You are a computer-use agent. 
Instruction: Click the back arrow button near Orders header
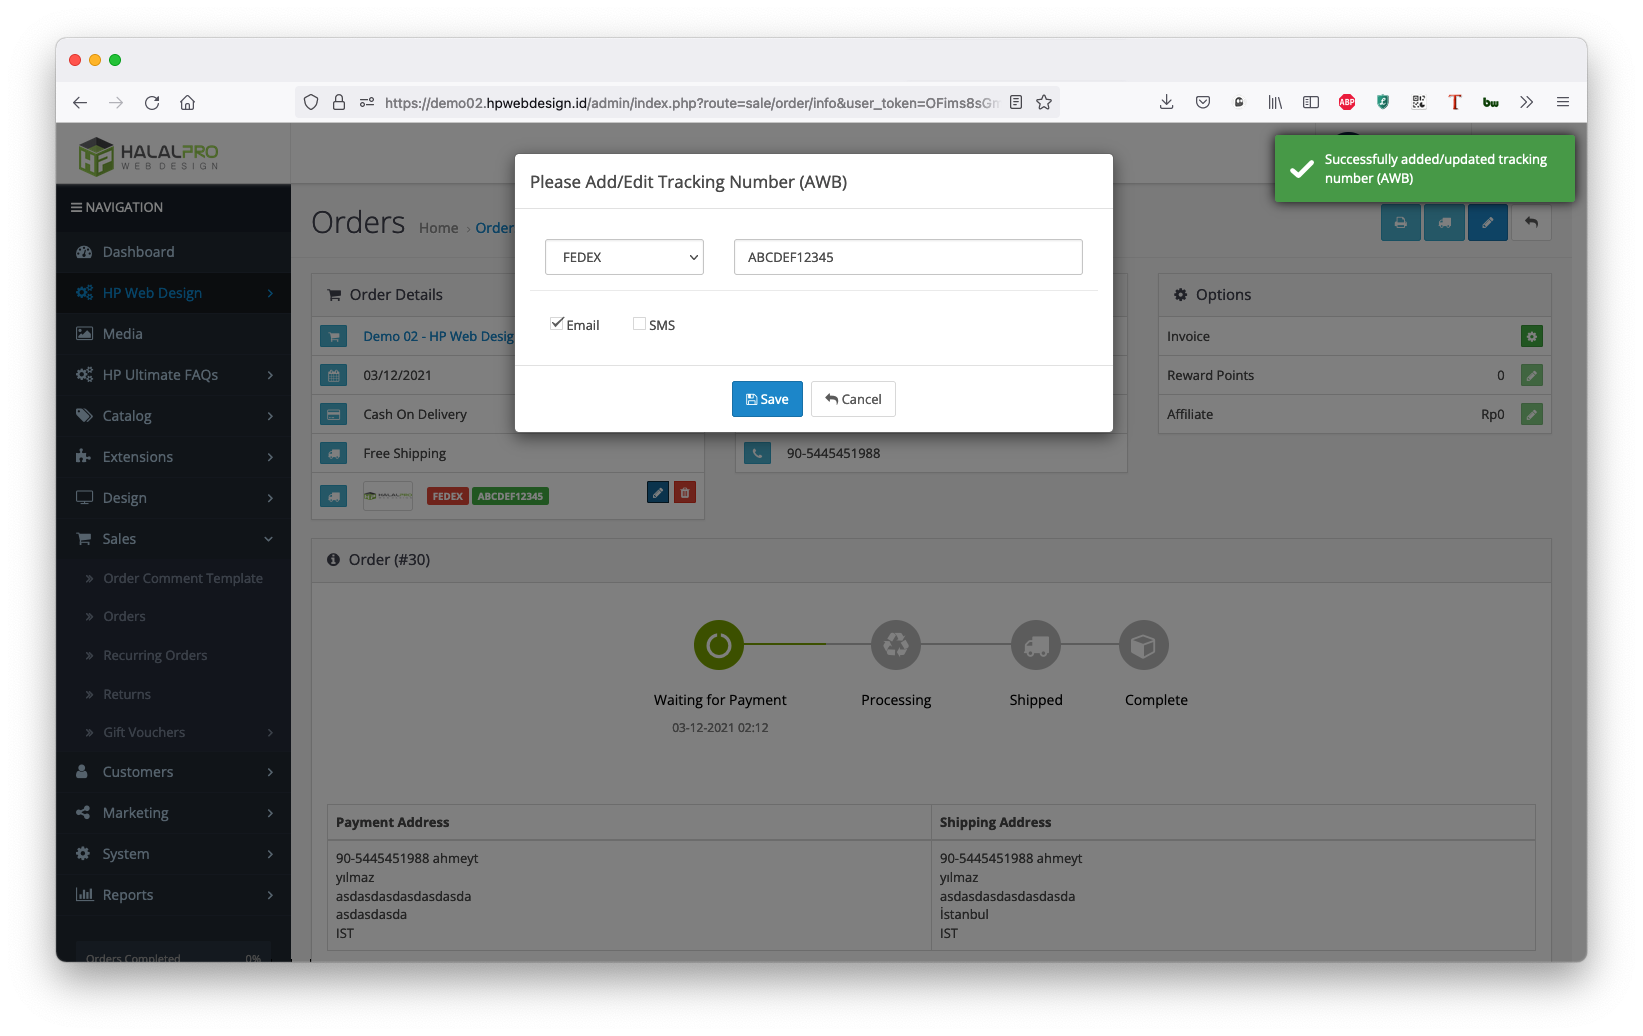click(x=1531, y=223)
